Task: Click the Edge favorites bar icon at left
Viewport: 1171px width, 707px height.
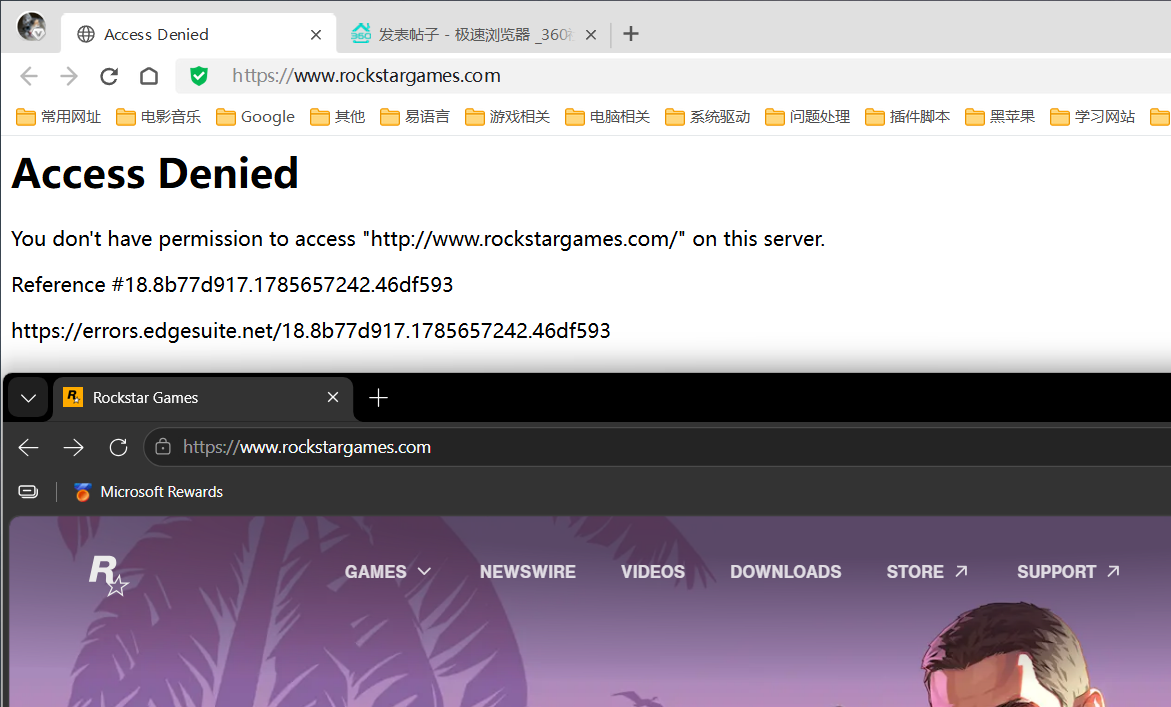Action: [28, 491]
